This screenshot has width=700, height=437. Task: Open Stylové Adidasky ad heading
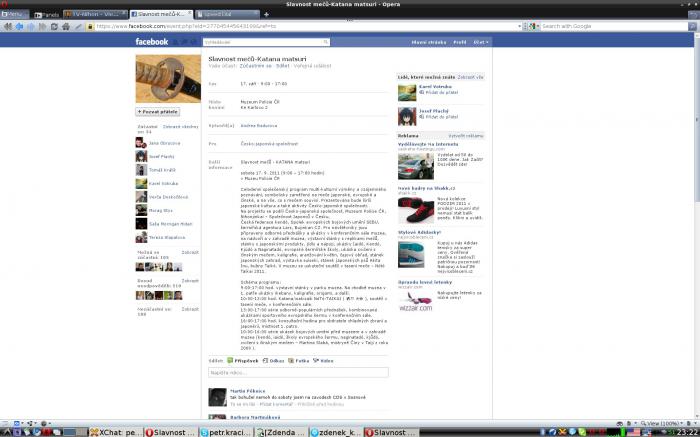pyautogui.click(x=419, y=232)
